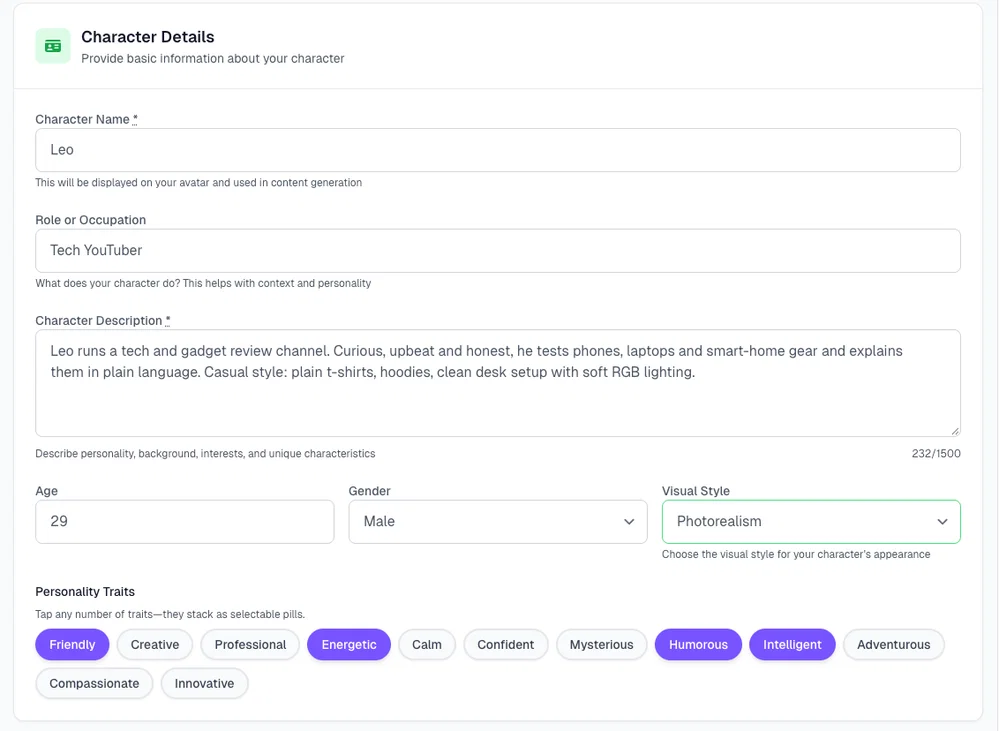Viewport: 999px width, 731px height.
Task: Select the Creative trait pill
Action: pos(155,644)
